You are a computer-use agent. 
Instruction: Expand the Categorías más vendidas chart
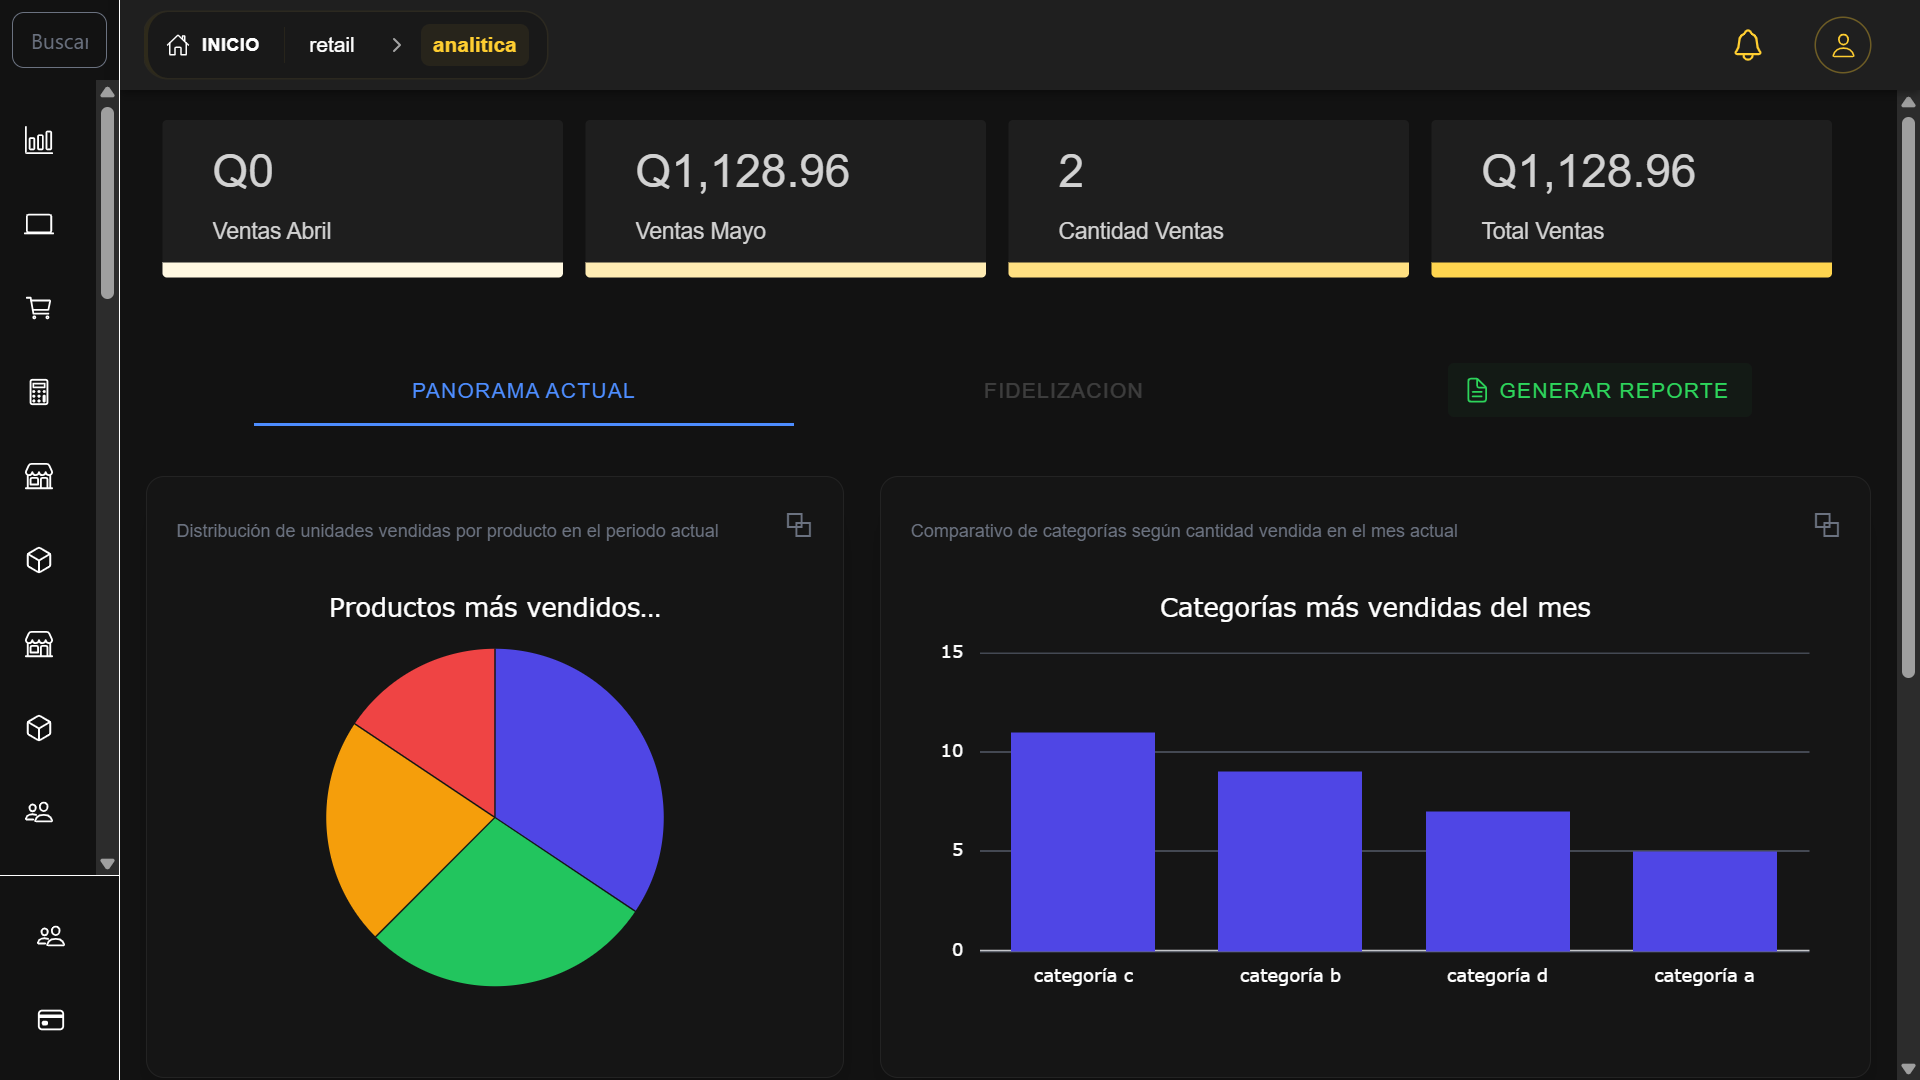1827,525
